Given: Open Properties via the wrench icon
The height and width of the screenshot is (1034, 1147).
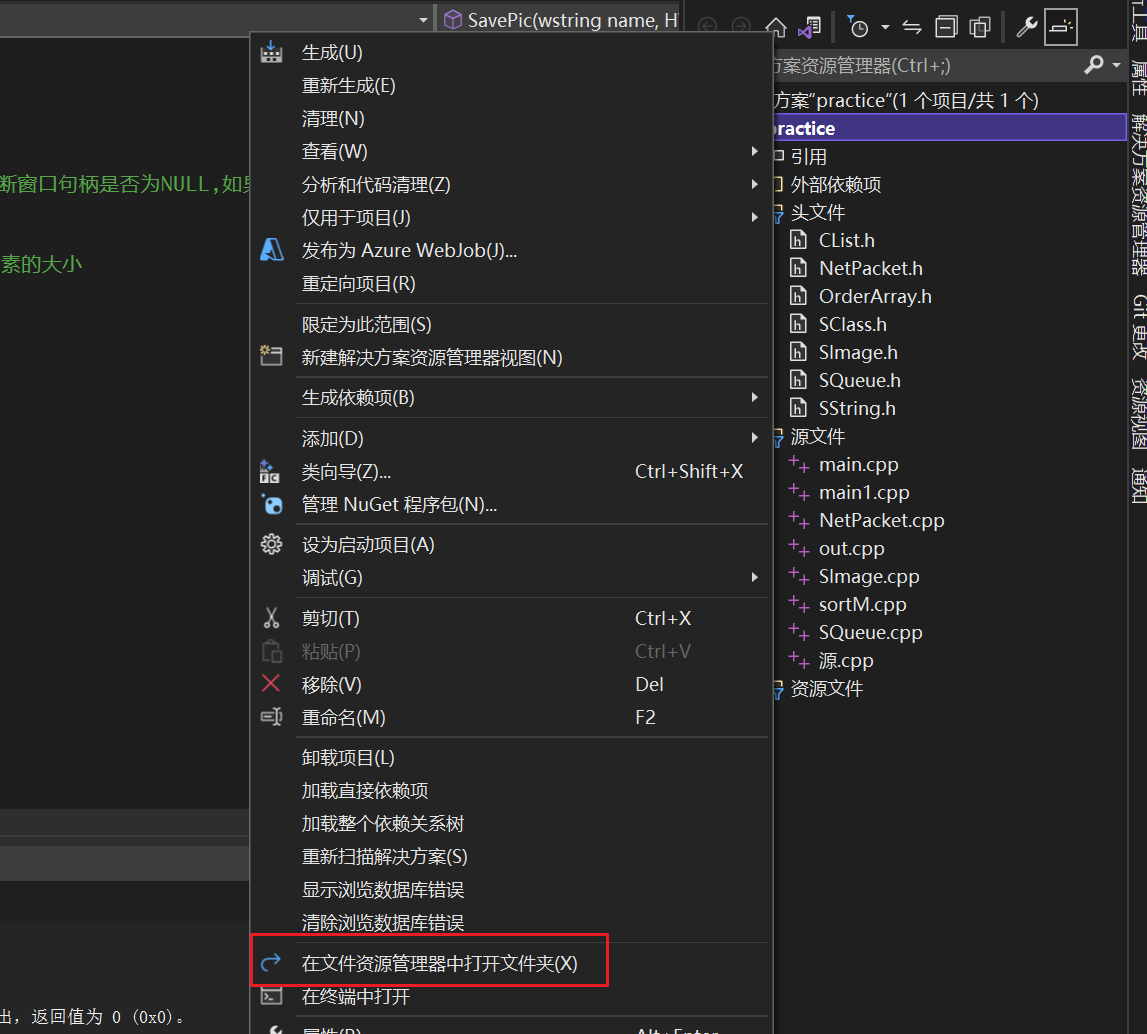Looking at the screenshot, I should [x=1026, y=27].
